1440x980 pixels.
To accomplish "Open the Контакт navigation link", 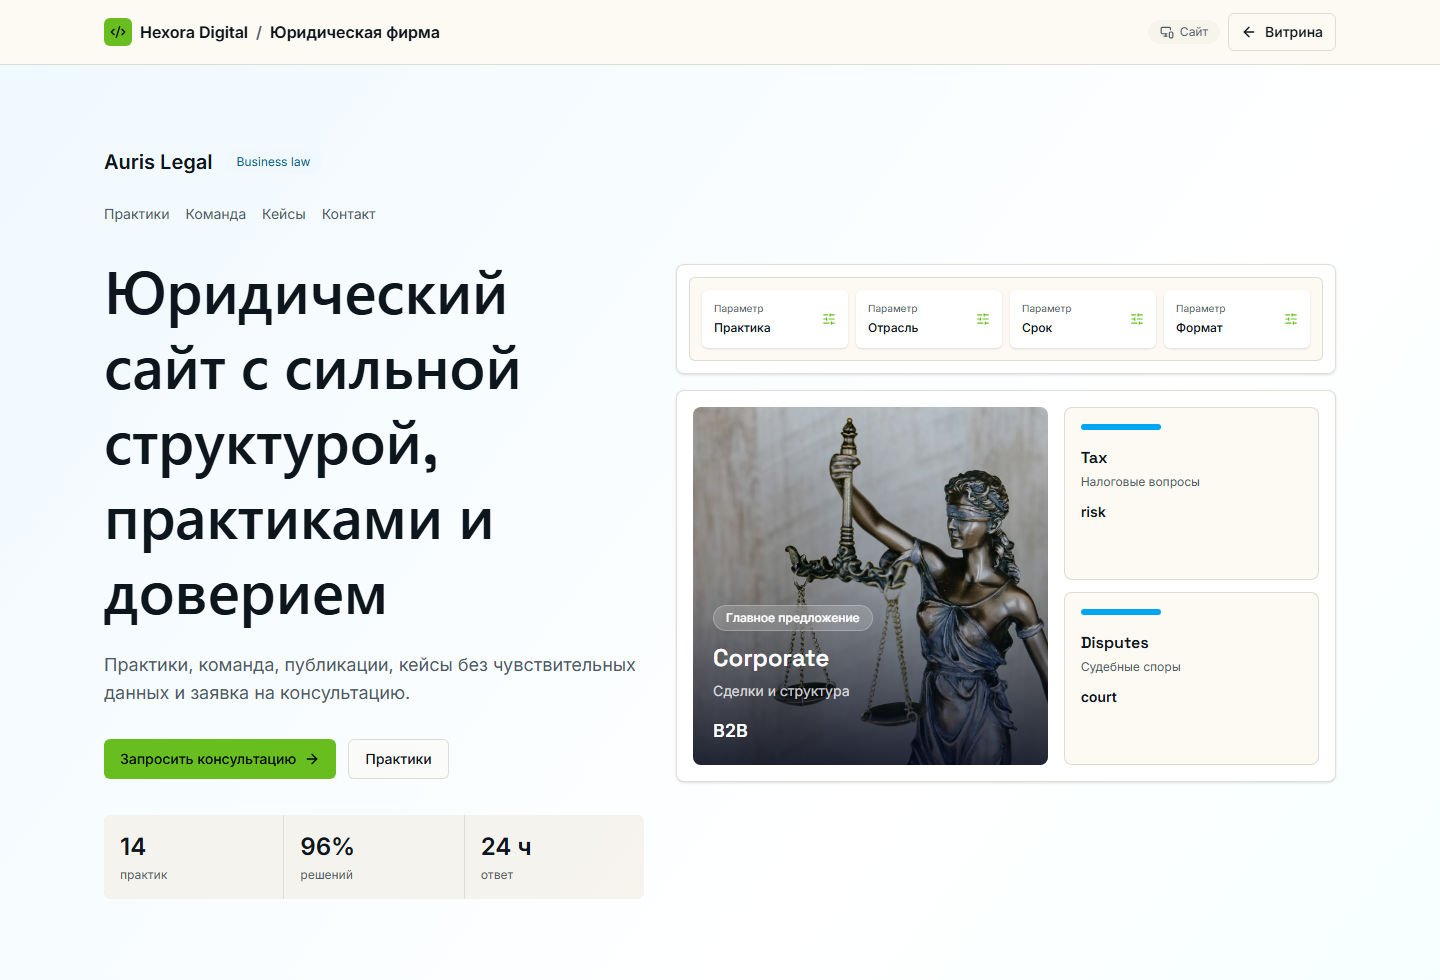I will (x=349, y=214).
